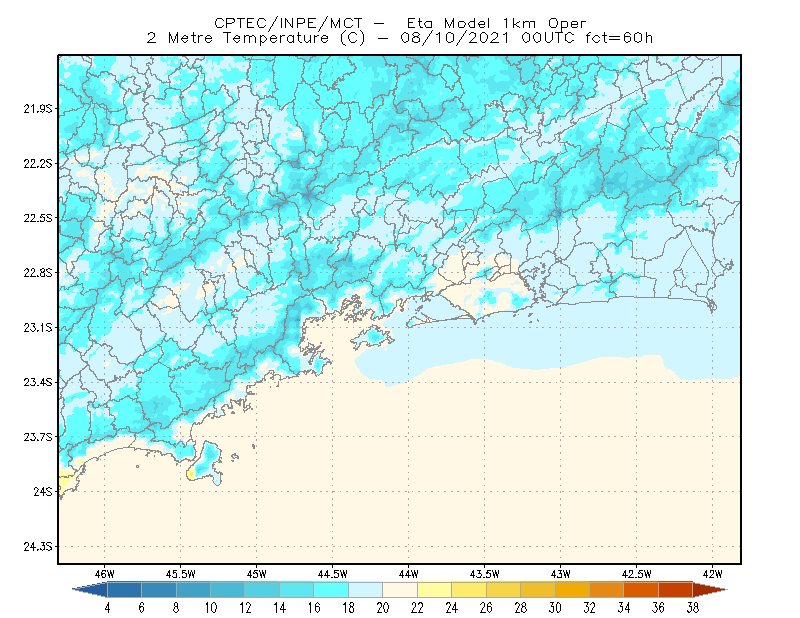Click the 20-22 cream legend swatch
This screenshot has width=800, height=618.
click(x=400, y=589)
